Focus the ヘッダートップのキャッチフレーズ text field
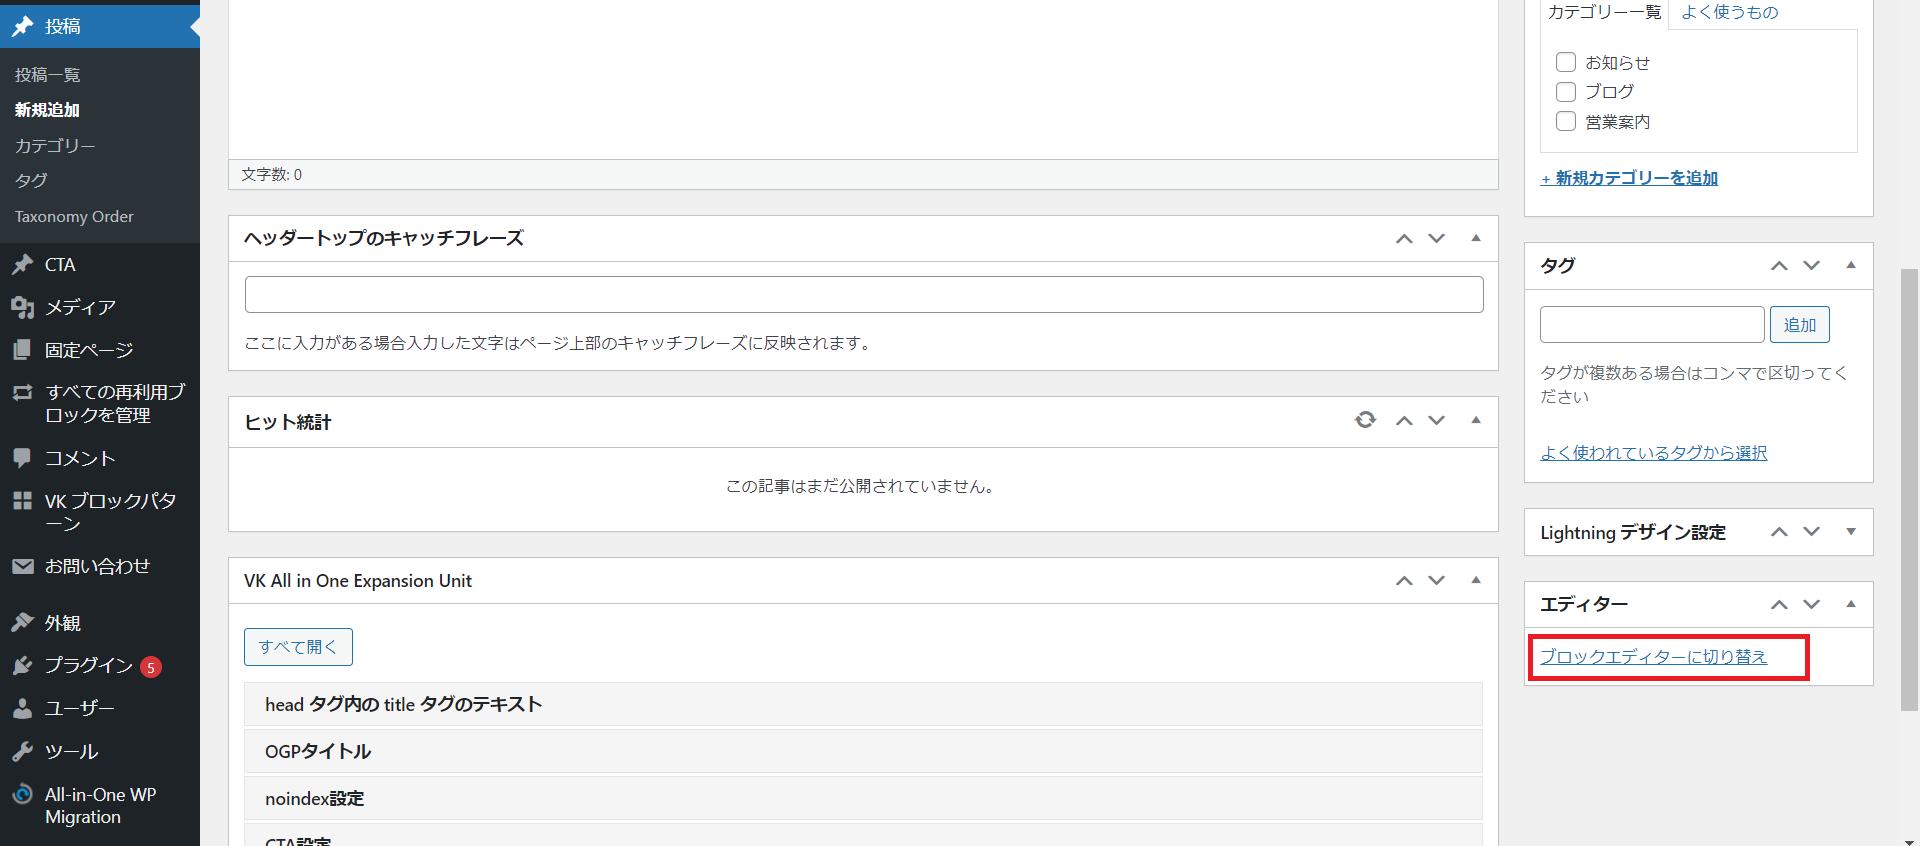Image resolution: width=1920 pixels, height=846 pixels. click(x=863, y=295)
